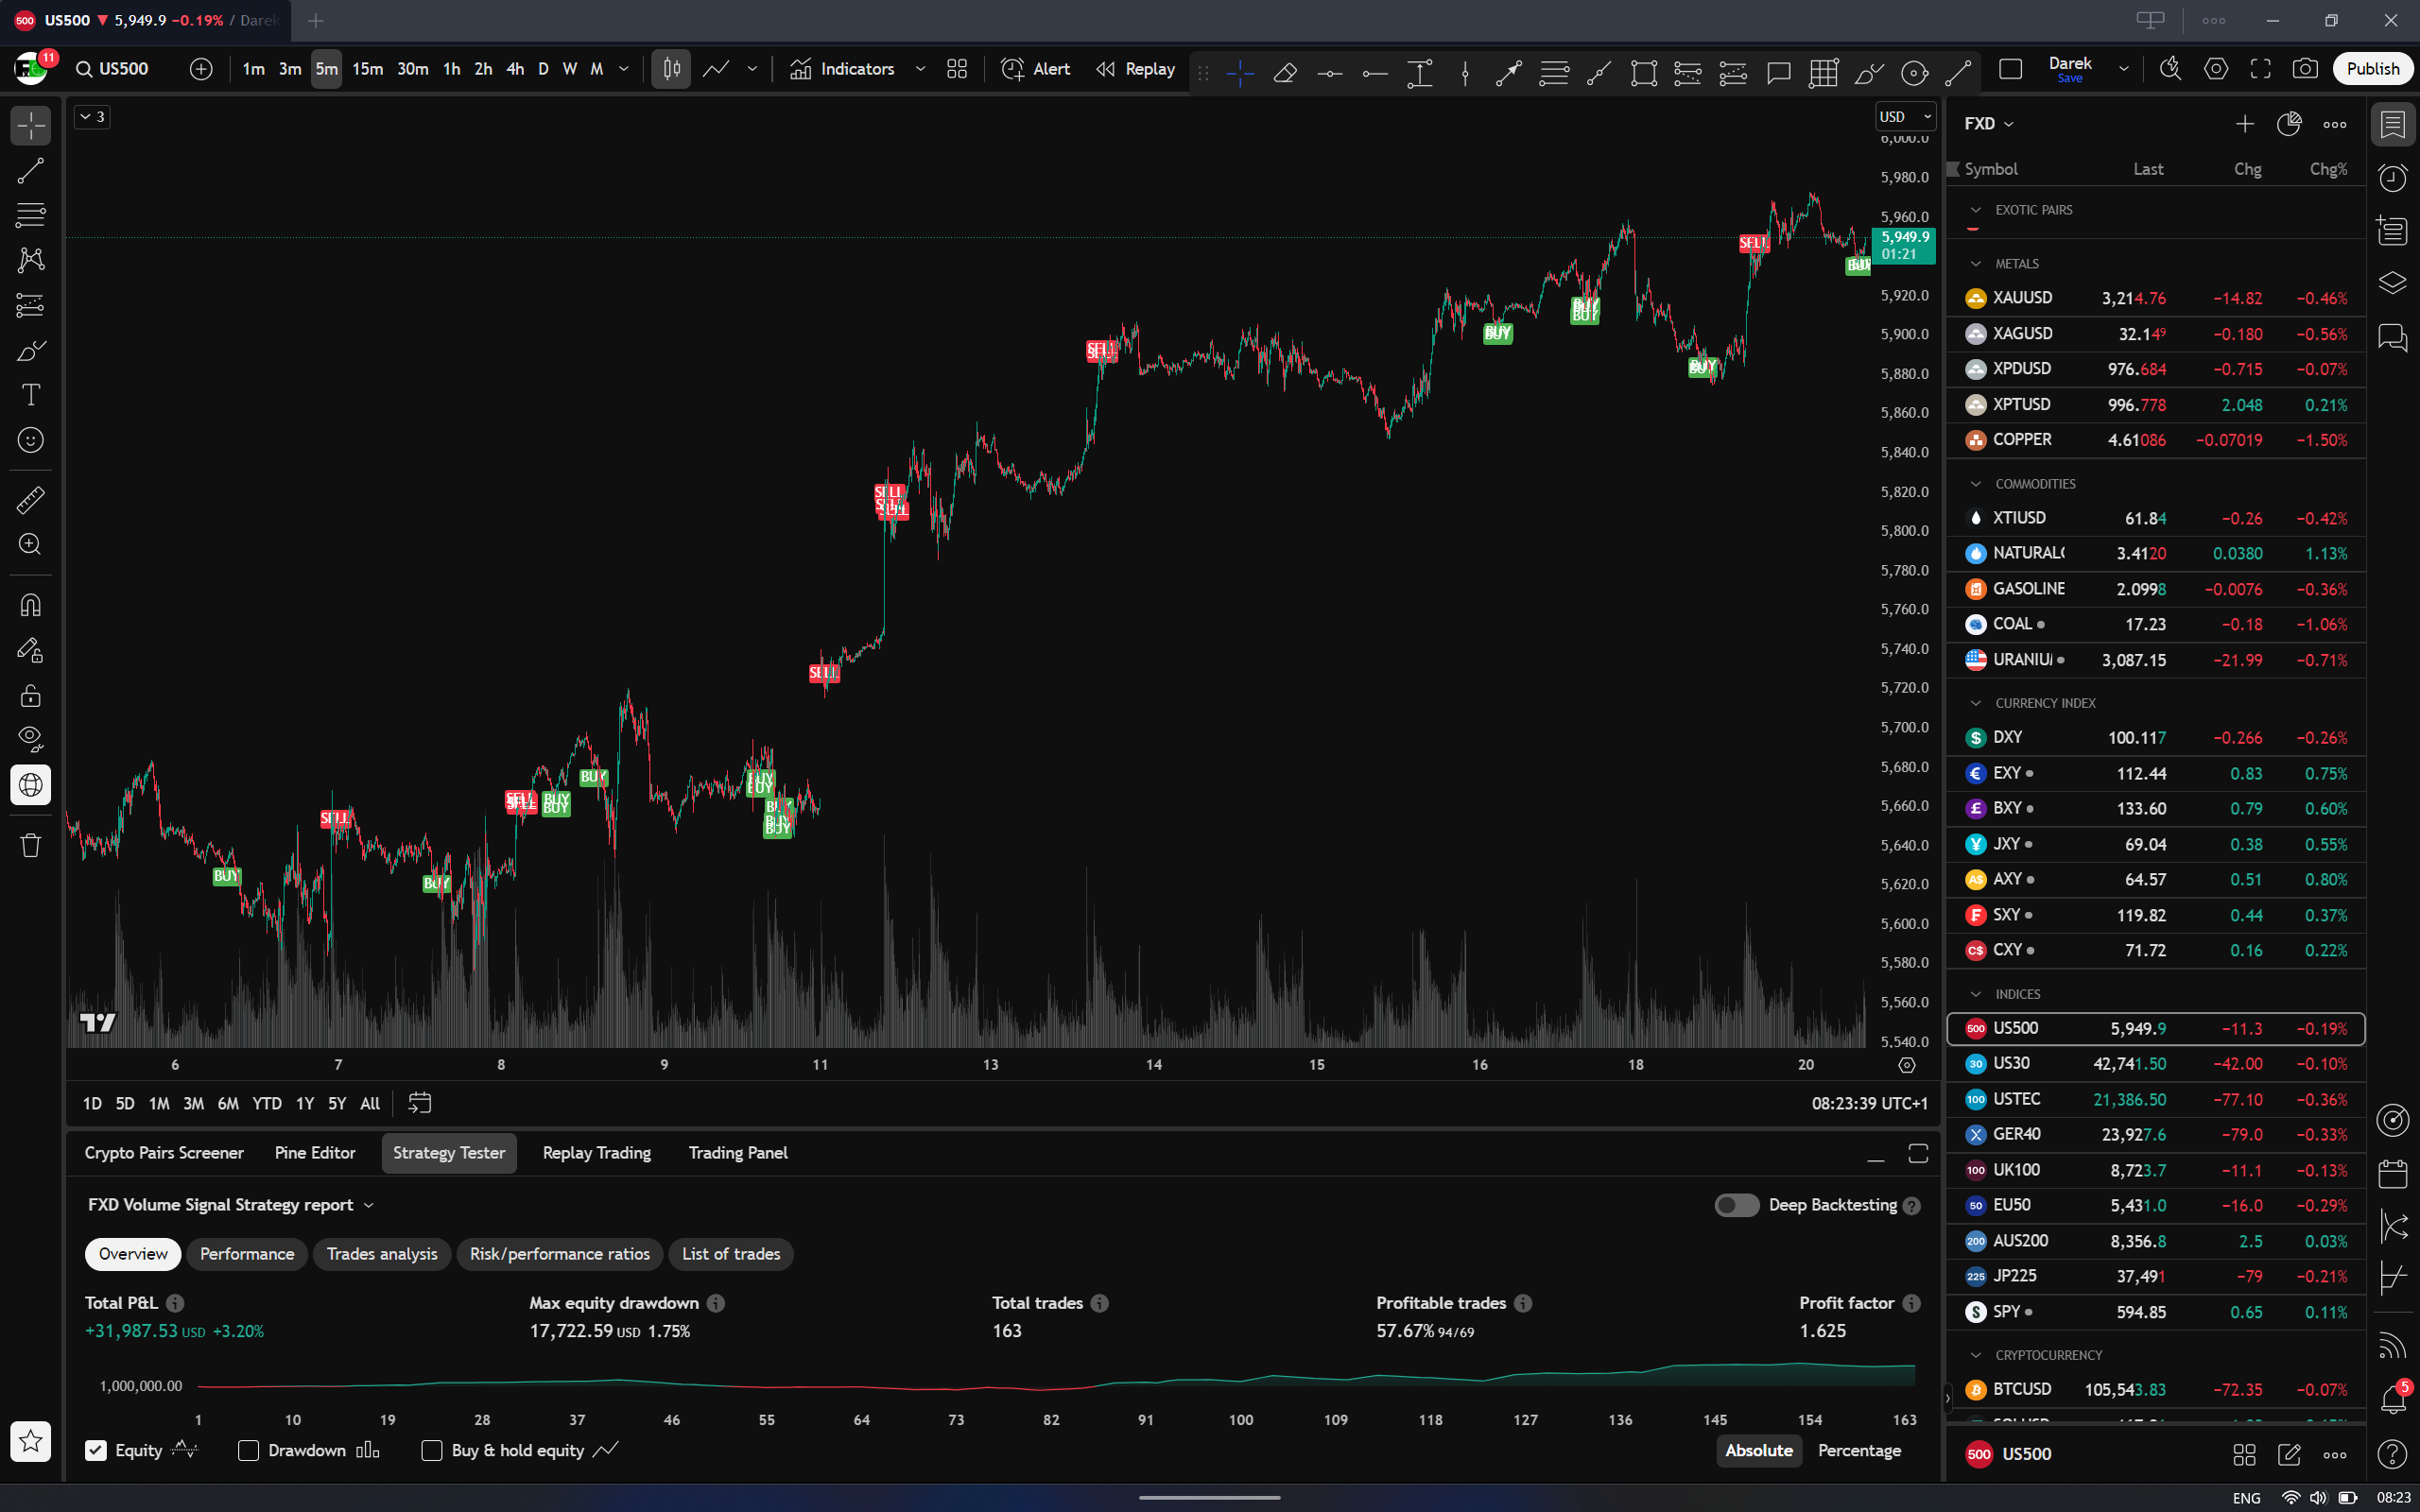
Task: Click the trash remove objects icon
Action: coord(31,845)
